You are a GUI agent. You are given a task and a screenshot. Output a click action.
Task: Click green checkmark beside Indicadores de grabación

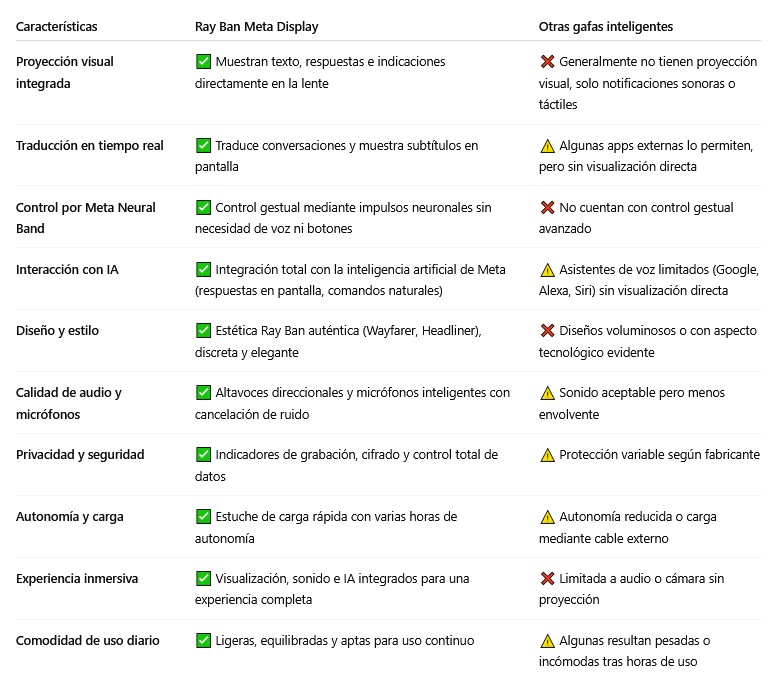pos(203,455)
